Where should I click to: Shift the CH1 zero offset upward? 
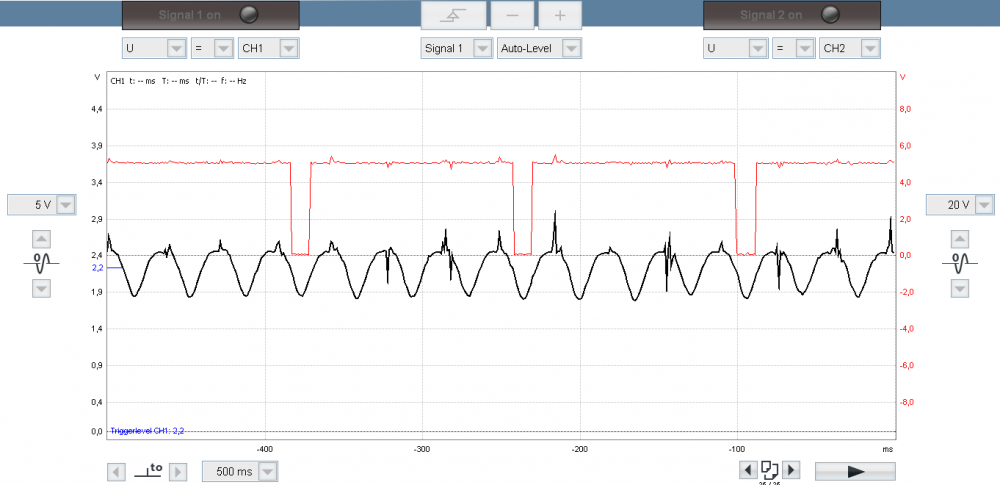click(x=41, y=239)
